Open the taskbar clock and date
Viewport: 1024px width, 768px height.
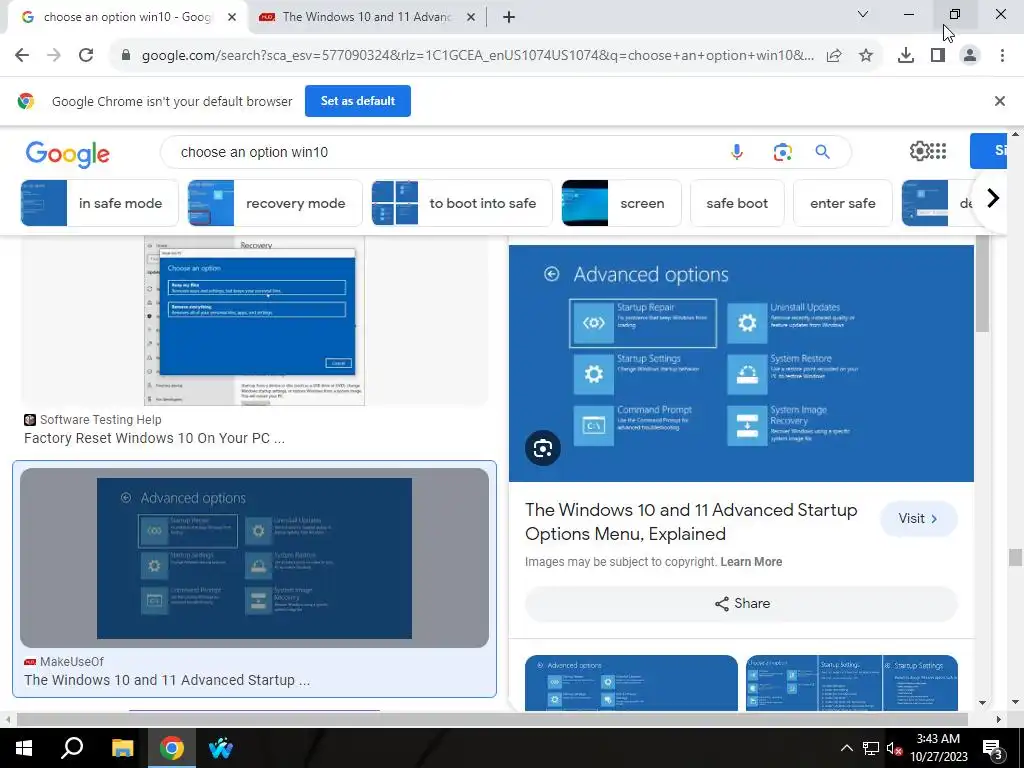[x=938, y=748]
